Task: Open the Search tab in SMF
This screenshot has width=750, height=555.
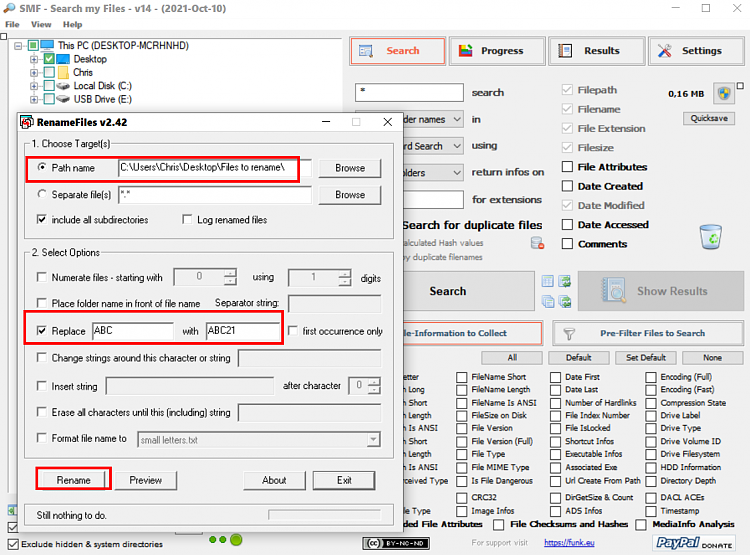Action: tap(398, 51)
